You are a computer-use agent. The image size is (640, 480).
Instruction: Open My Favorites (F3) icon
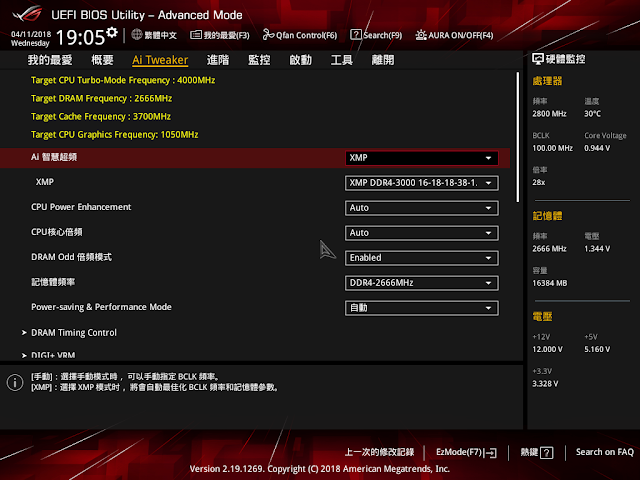pos(196,35)
